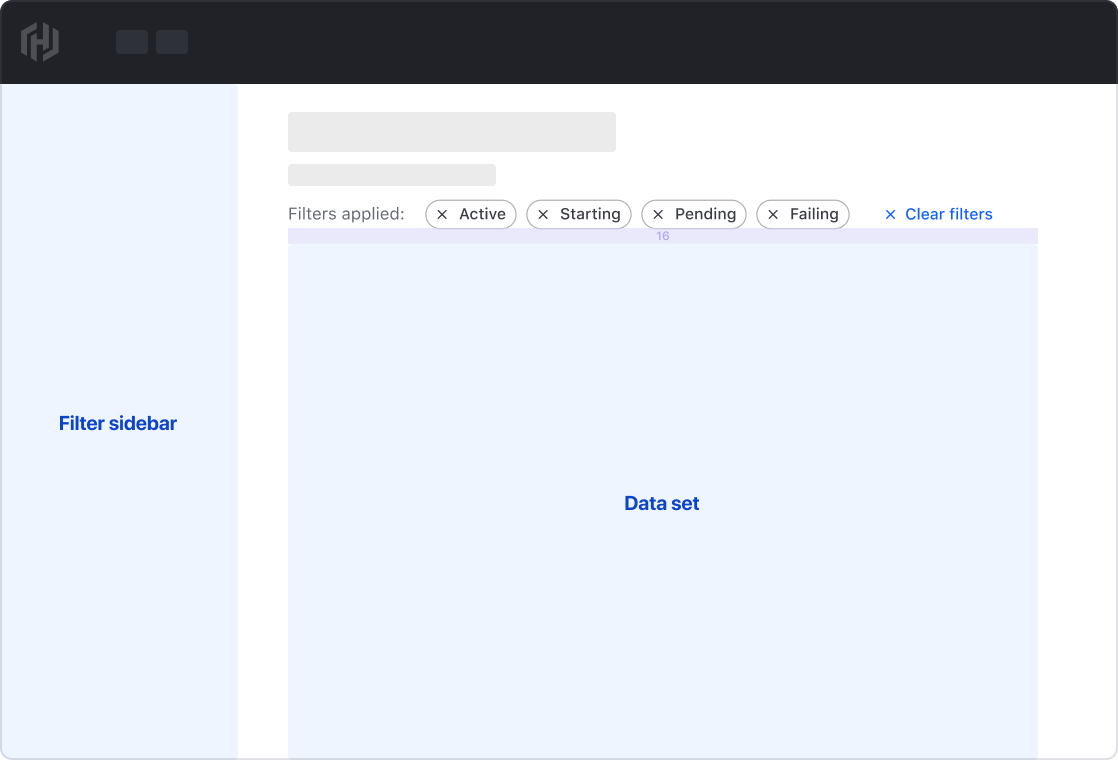The width and height of the screenshot is (1118, 760).
Task: Click the smaller gray subtitle placeholder
Action: [392, 174]
